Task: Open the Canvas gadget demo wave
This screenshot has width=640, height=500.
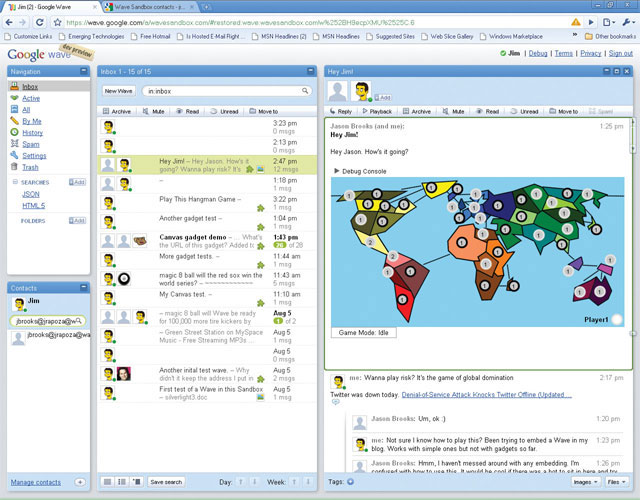Action: [x=207, y=241]
